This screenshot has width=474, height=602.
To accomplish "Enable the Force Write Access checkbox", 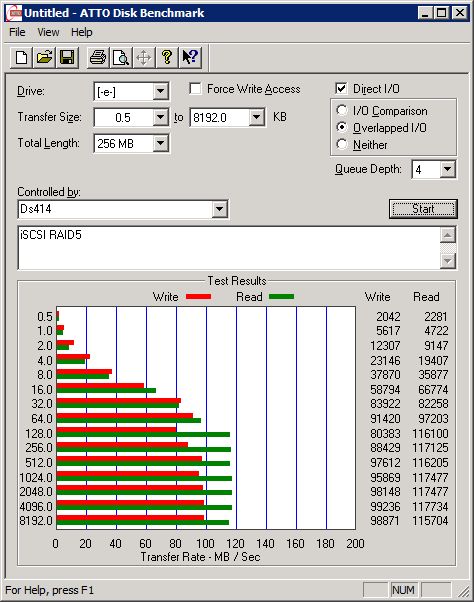I will tap(195, 89).
